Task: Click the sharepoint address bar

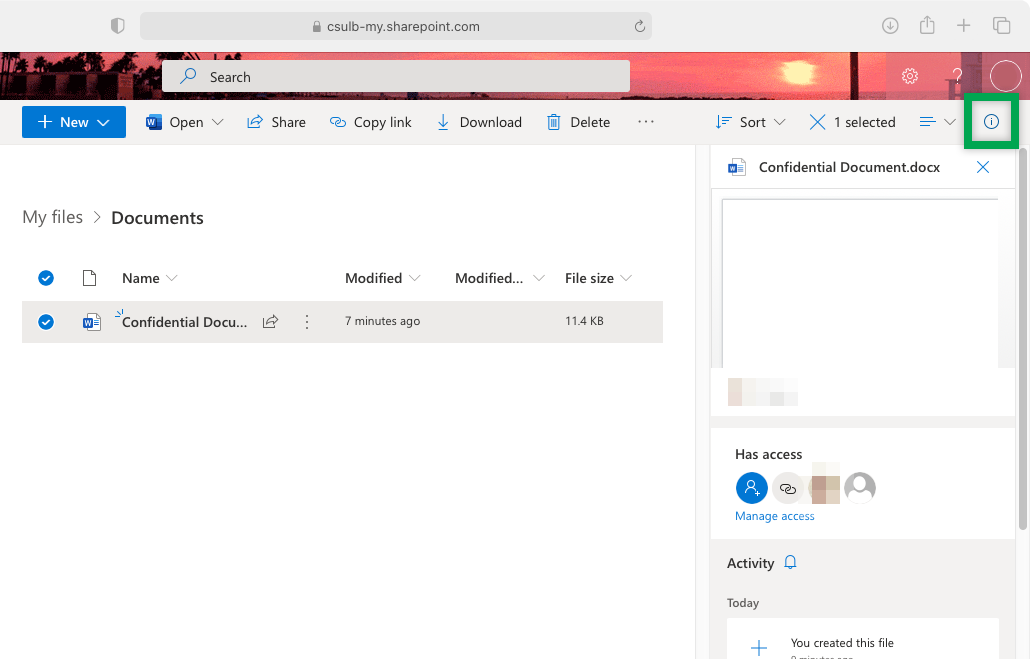Action: pos(395,26)
